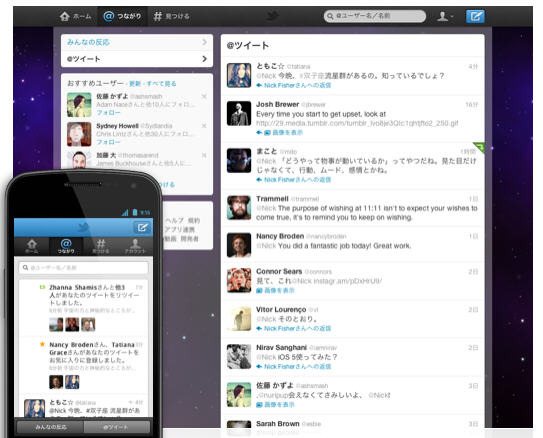Viewport: 543px width, 438px height.
Task: Tap みんなの反応 button at phone bottom
Action: coord(51,427)
